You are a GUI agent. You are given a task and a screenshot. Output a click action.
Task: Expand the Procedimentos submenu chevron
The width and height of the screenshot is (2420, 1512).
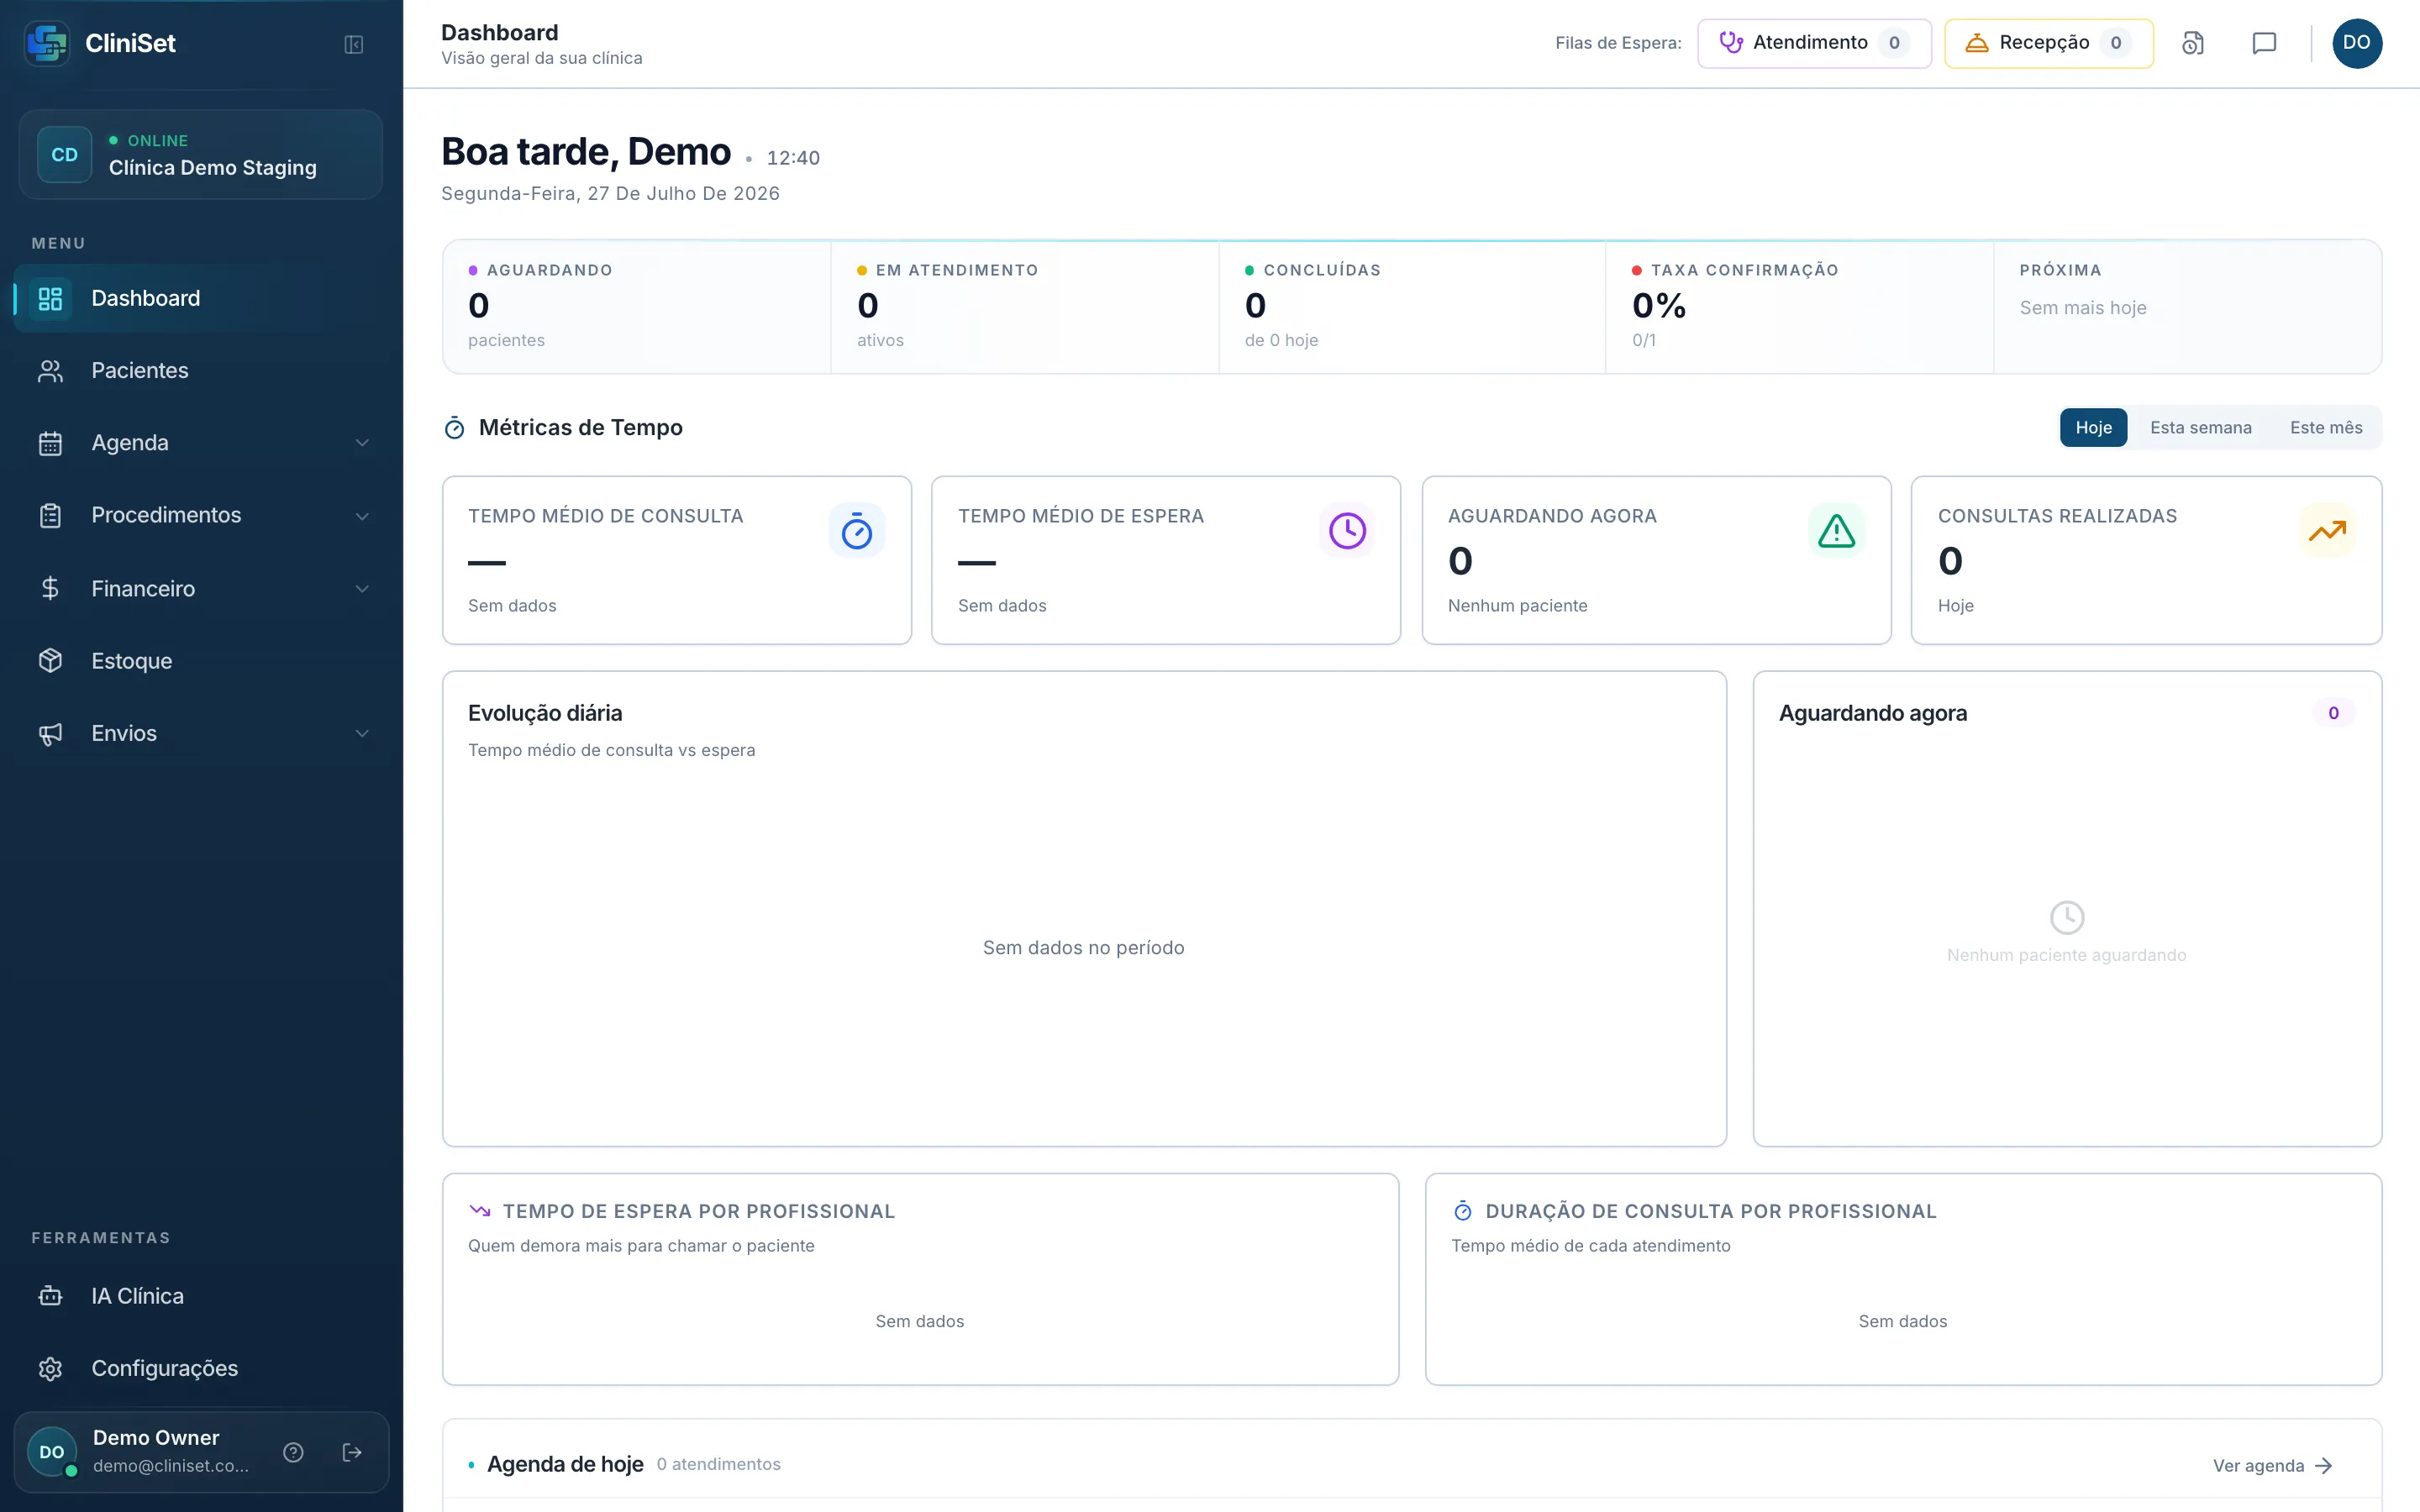362,516
